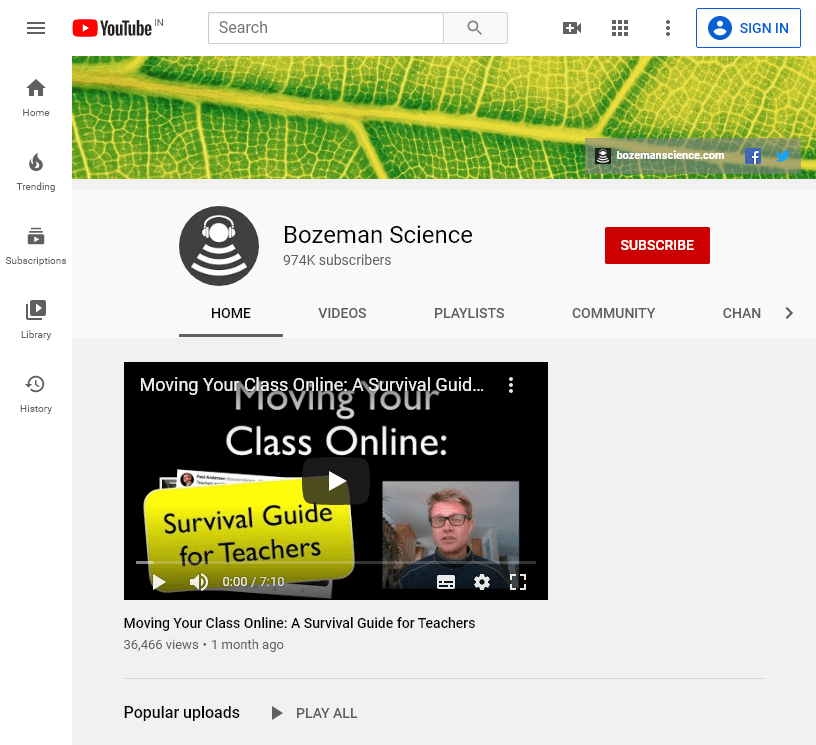Click the Twitter icon on banner

click(x=782, y=156)
